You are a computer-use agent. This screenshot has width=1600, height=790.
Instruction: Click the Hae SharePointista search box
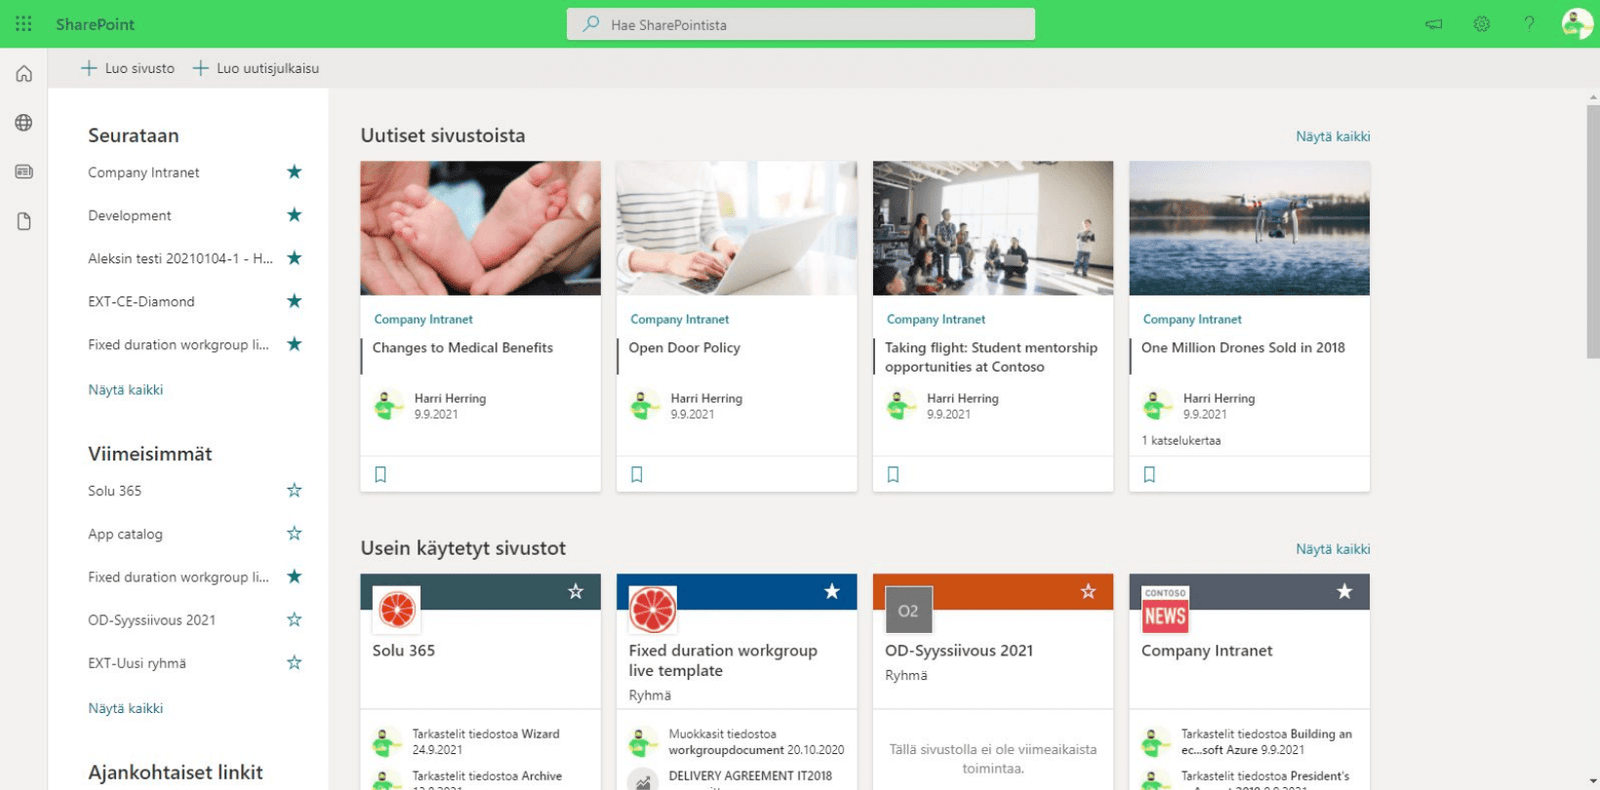(800, 24)
